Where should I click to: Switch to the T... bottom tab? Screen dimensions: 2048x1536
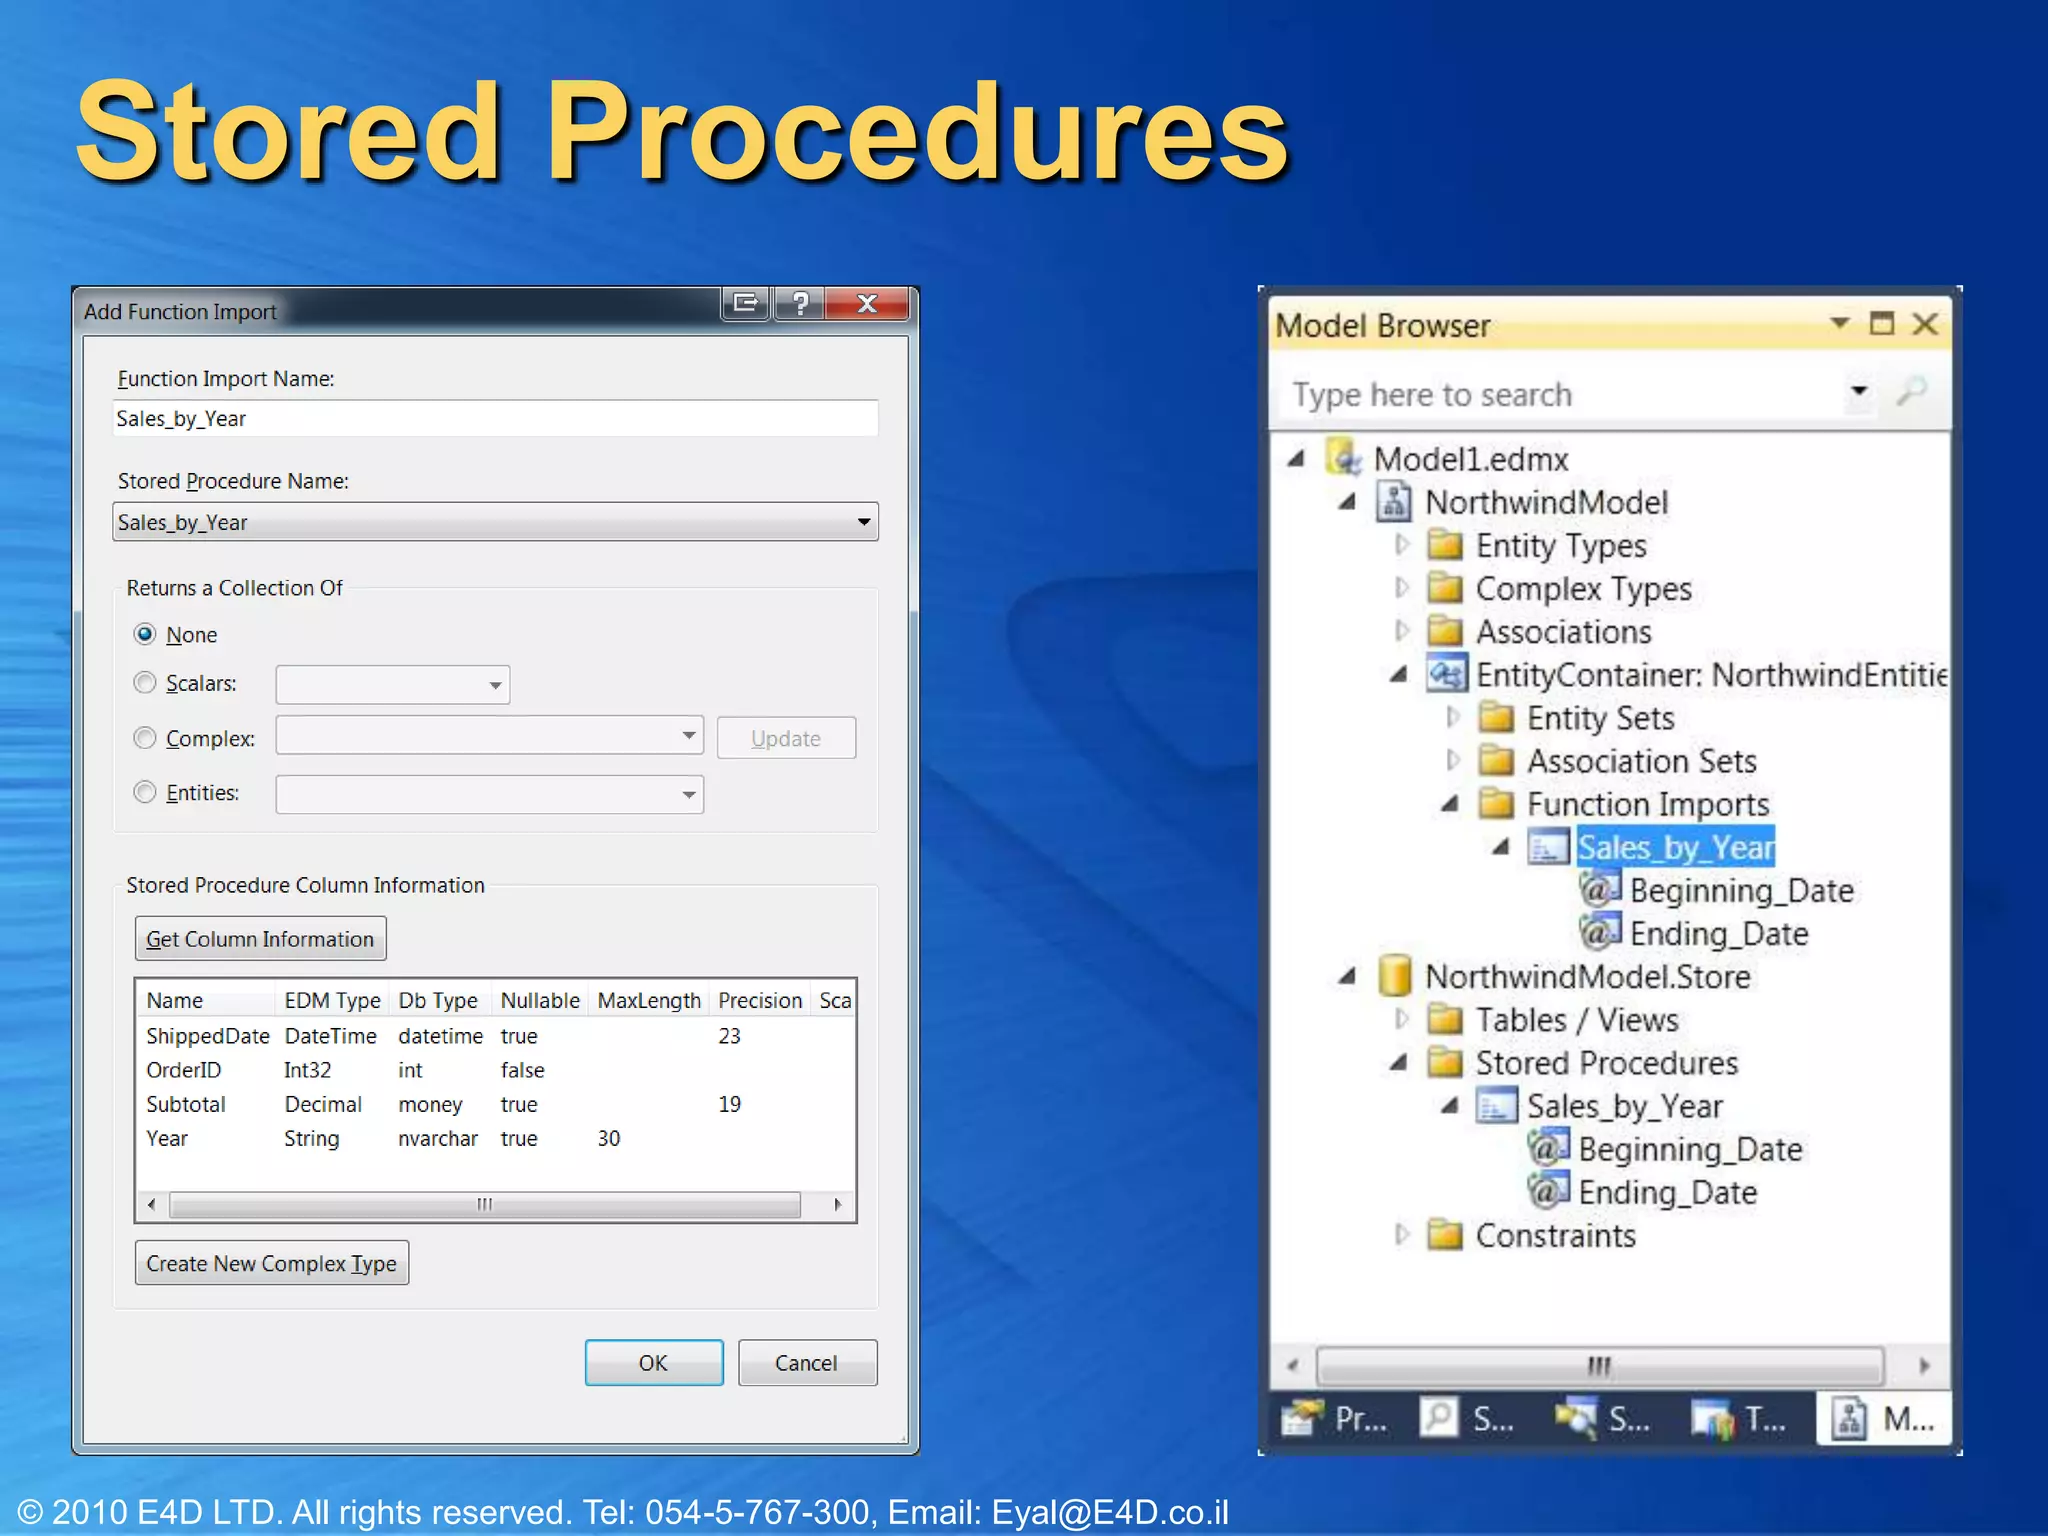1738,1418
